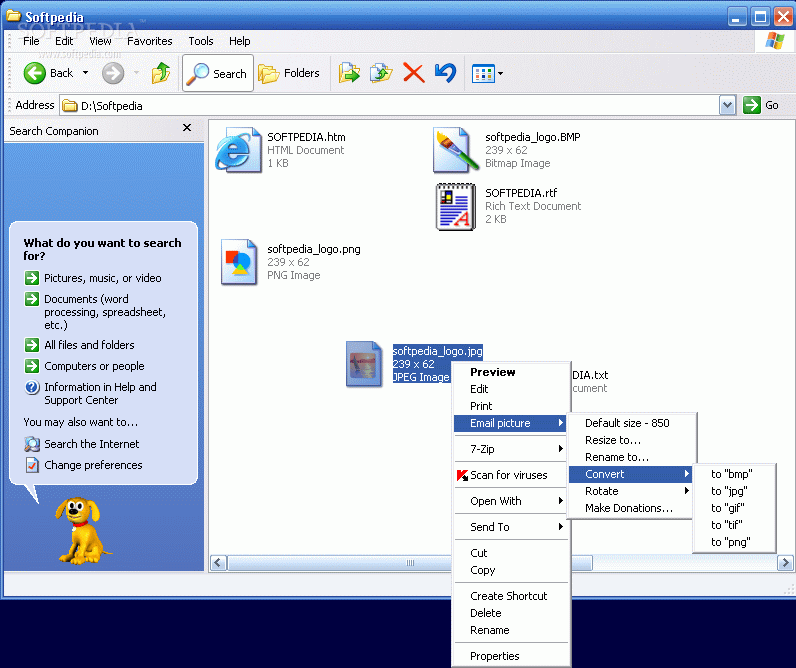Viewport: 796px width, 668px height.
Task: Expand the Convert submenu
Action: [631, 474]
